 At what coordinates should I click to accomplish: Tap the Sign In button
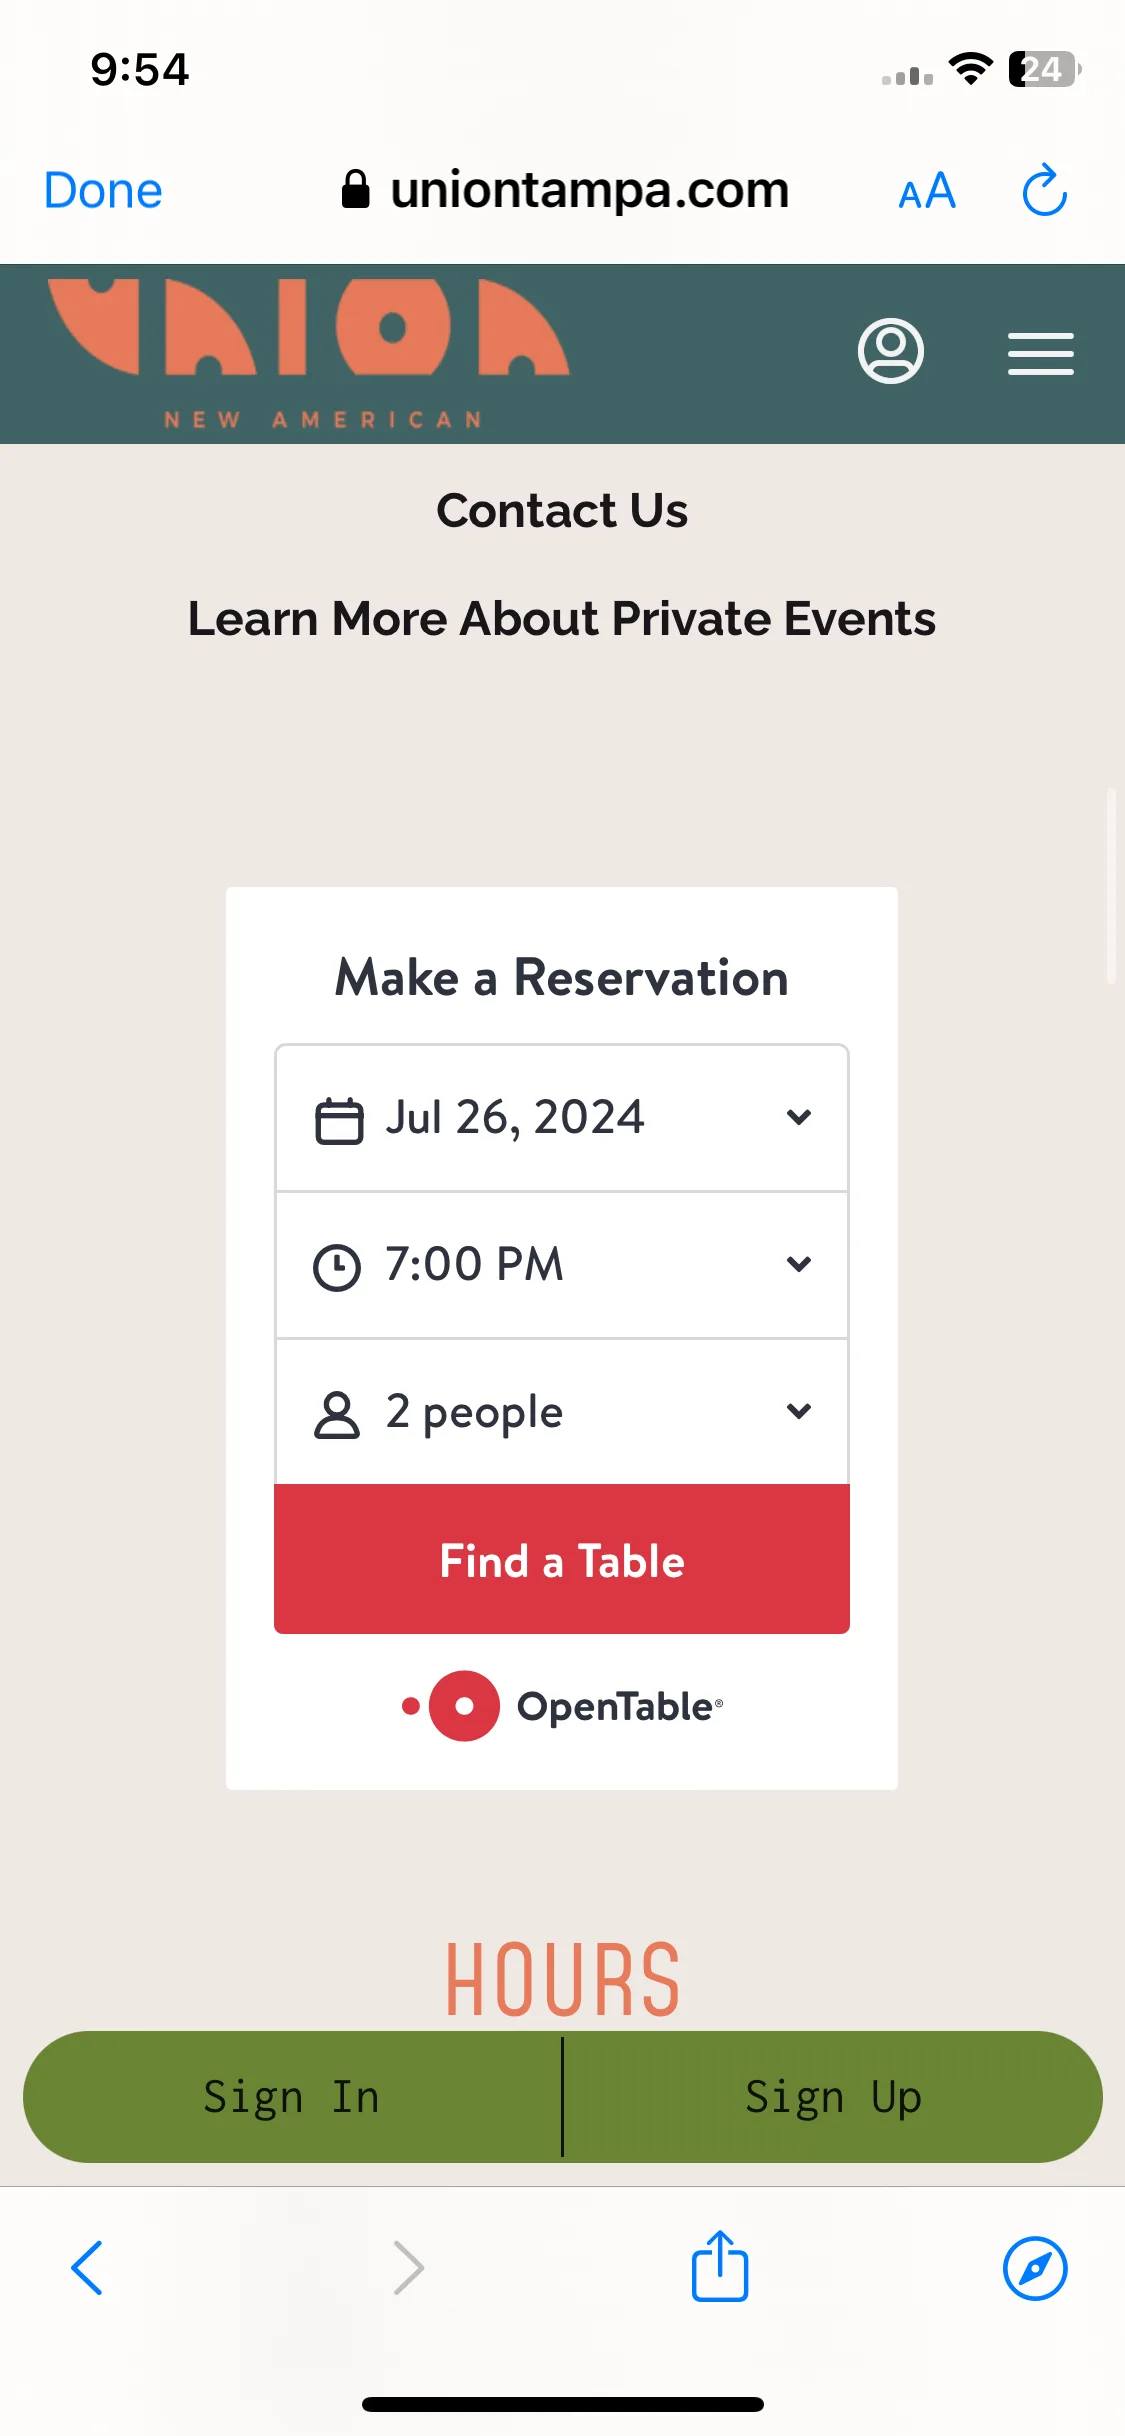tap(292, 2097)
